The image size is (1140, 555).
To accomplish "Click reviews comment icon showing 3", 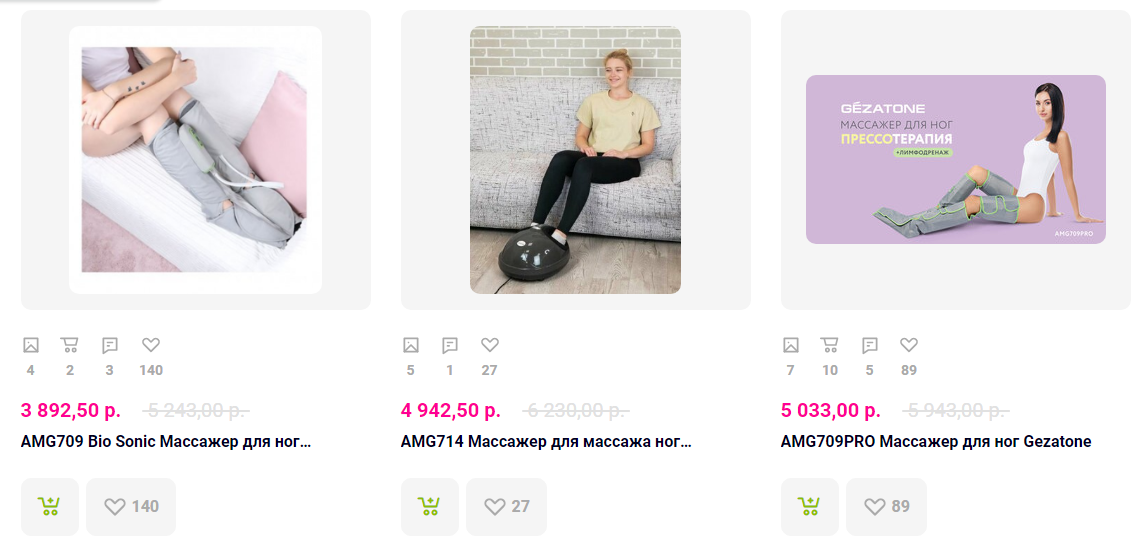I will point(110,345).
